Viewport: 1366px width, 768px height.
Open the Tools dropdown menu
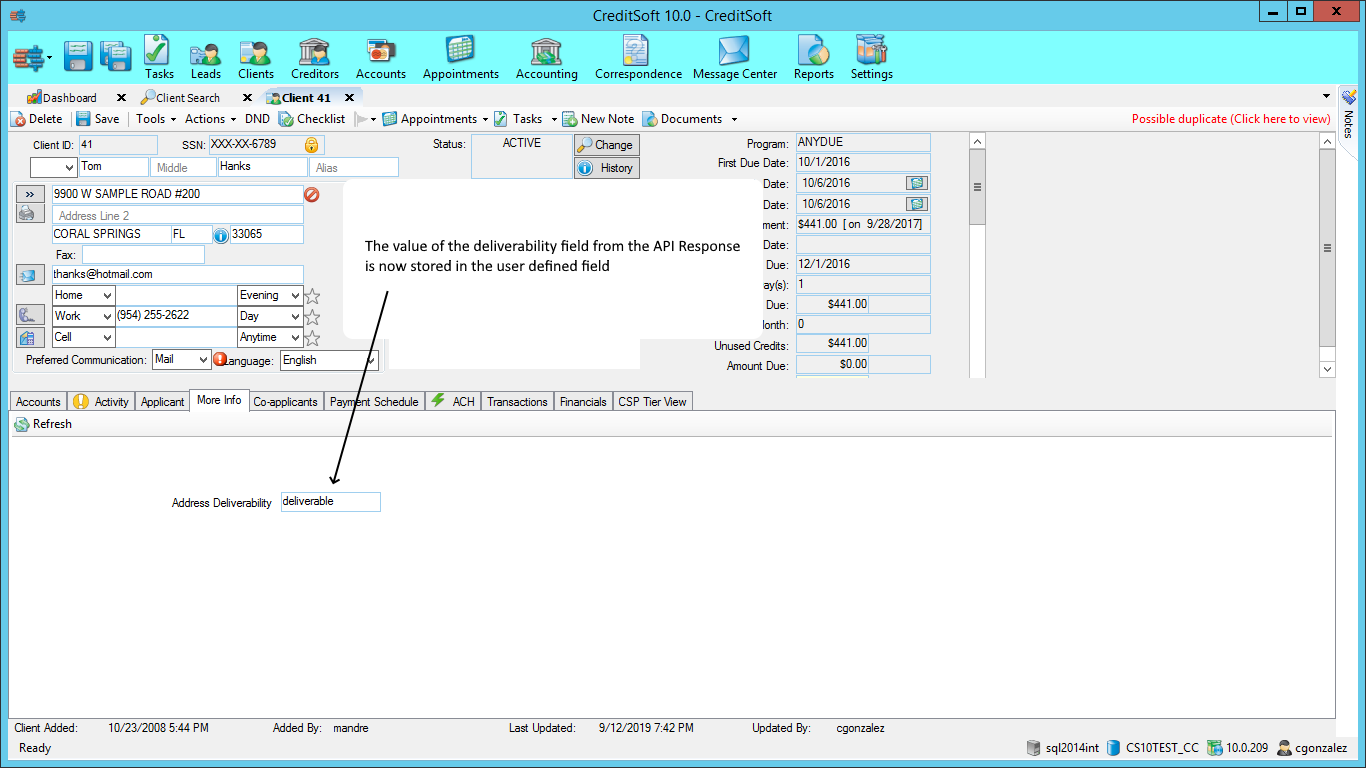click(x=155, y=119)
